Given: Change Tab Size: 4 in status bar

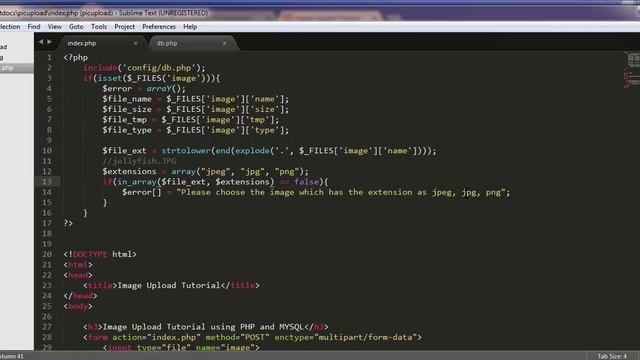Looking at the screenshot, I should 612,356.
